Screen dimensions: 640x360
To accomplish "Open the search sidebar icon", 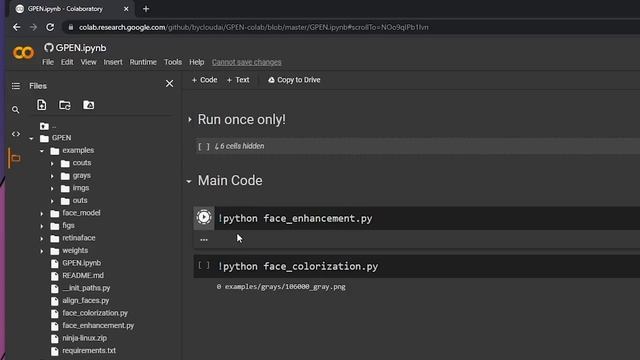I will click(x=16, y=110).
